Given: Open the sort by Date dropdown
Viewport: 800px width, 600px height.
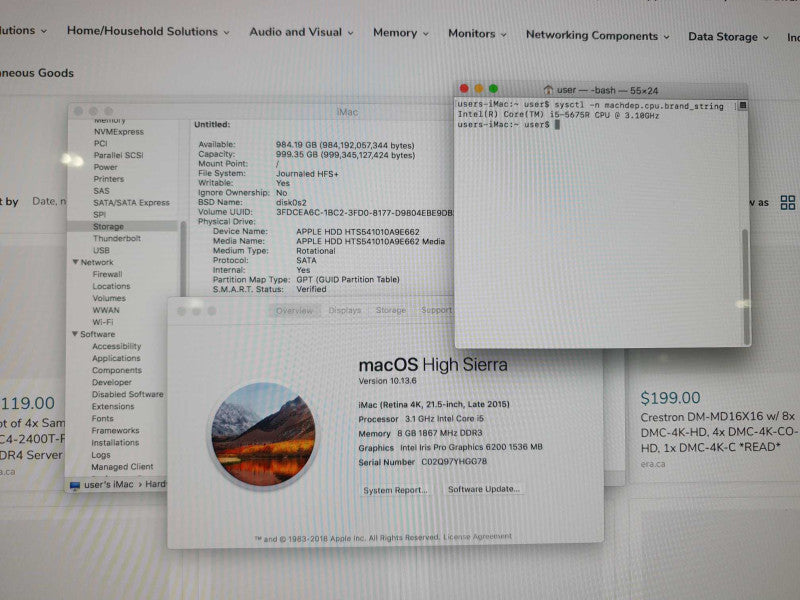Looking at the screenshot, I should pyautogui.click(x=49, y=202).
